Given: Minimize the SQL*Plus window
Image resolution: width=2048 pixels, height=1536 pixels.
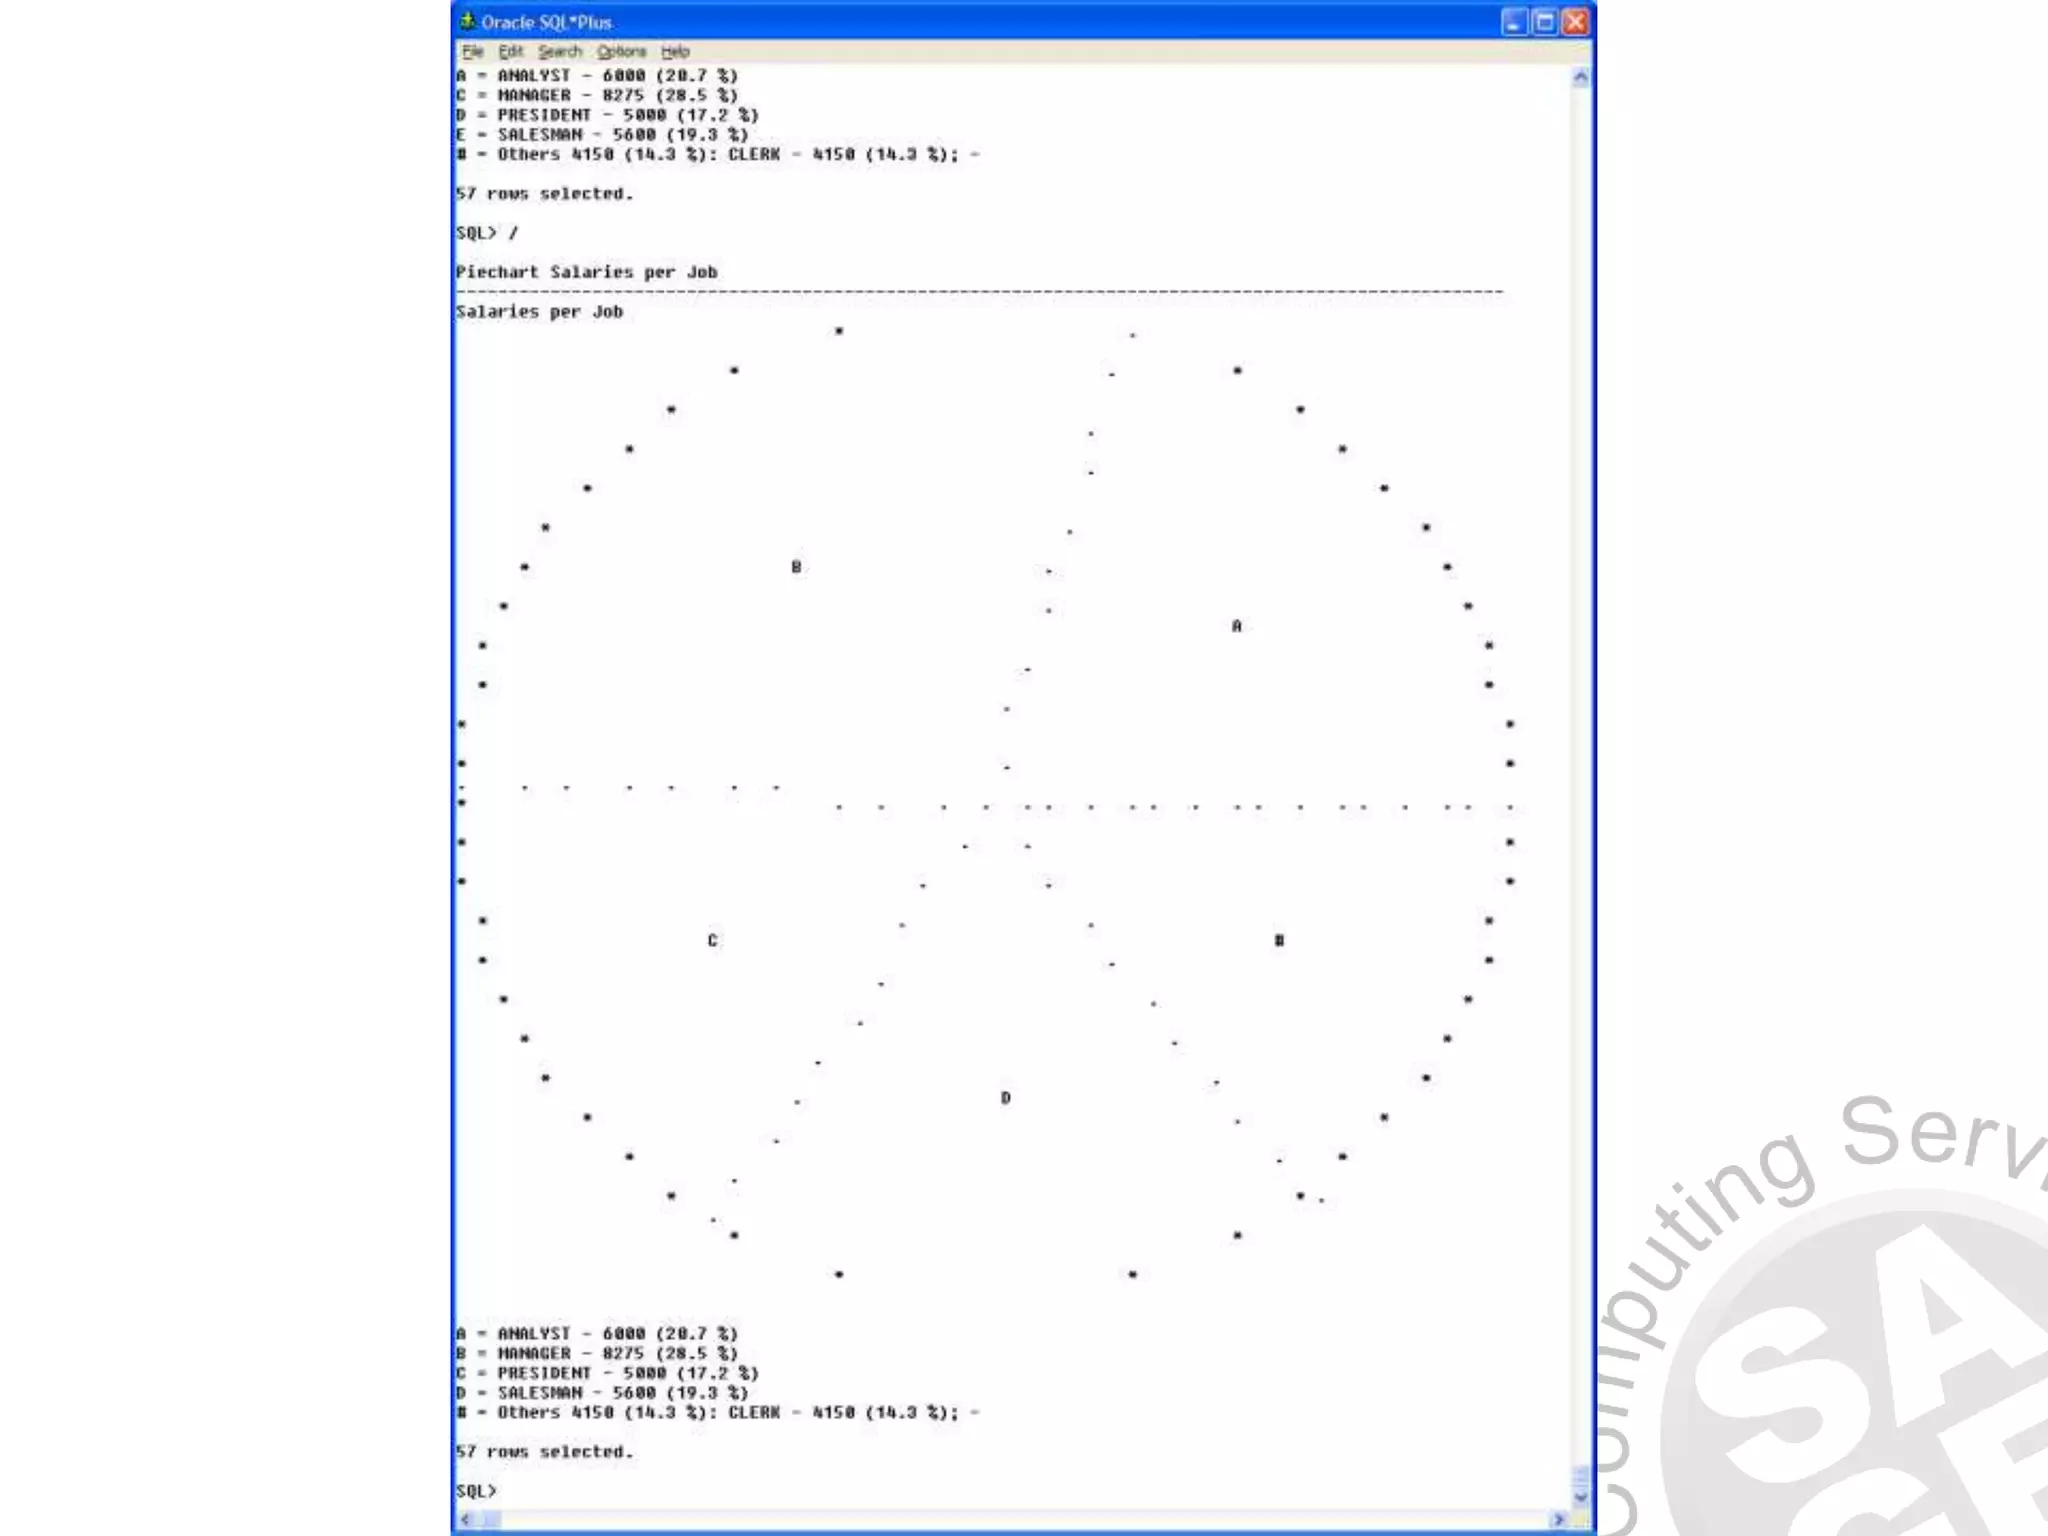Looking at the screenshot, I should [x=1514, y=22].
